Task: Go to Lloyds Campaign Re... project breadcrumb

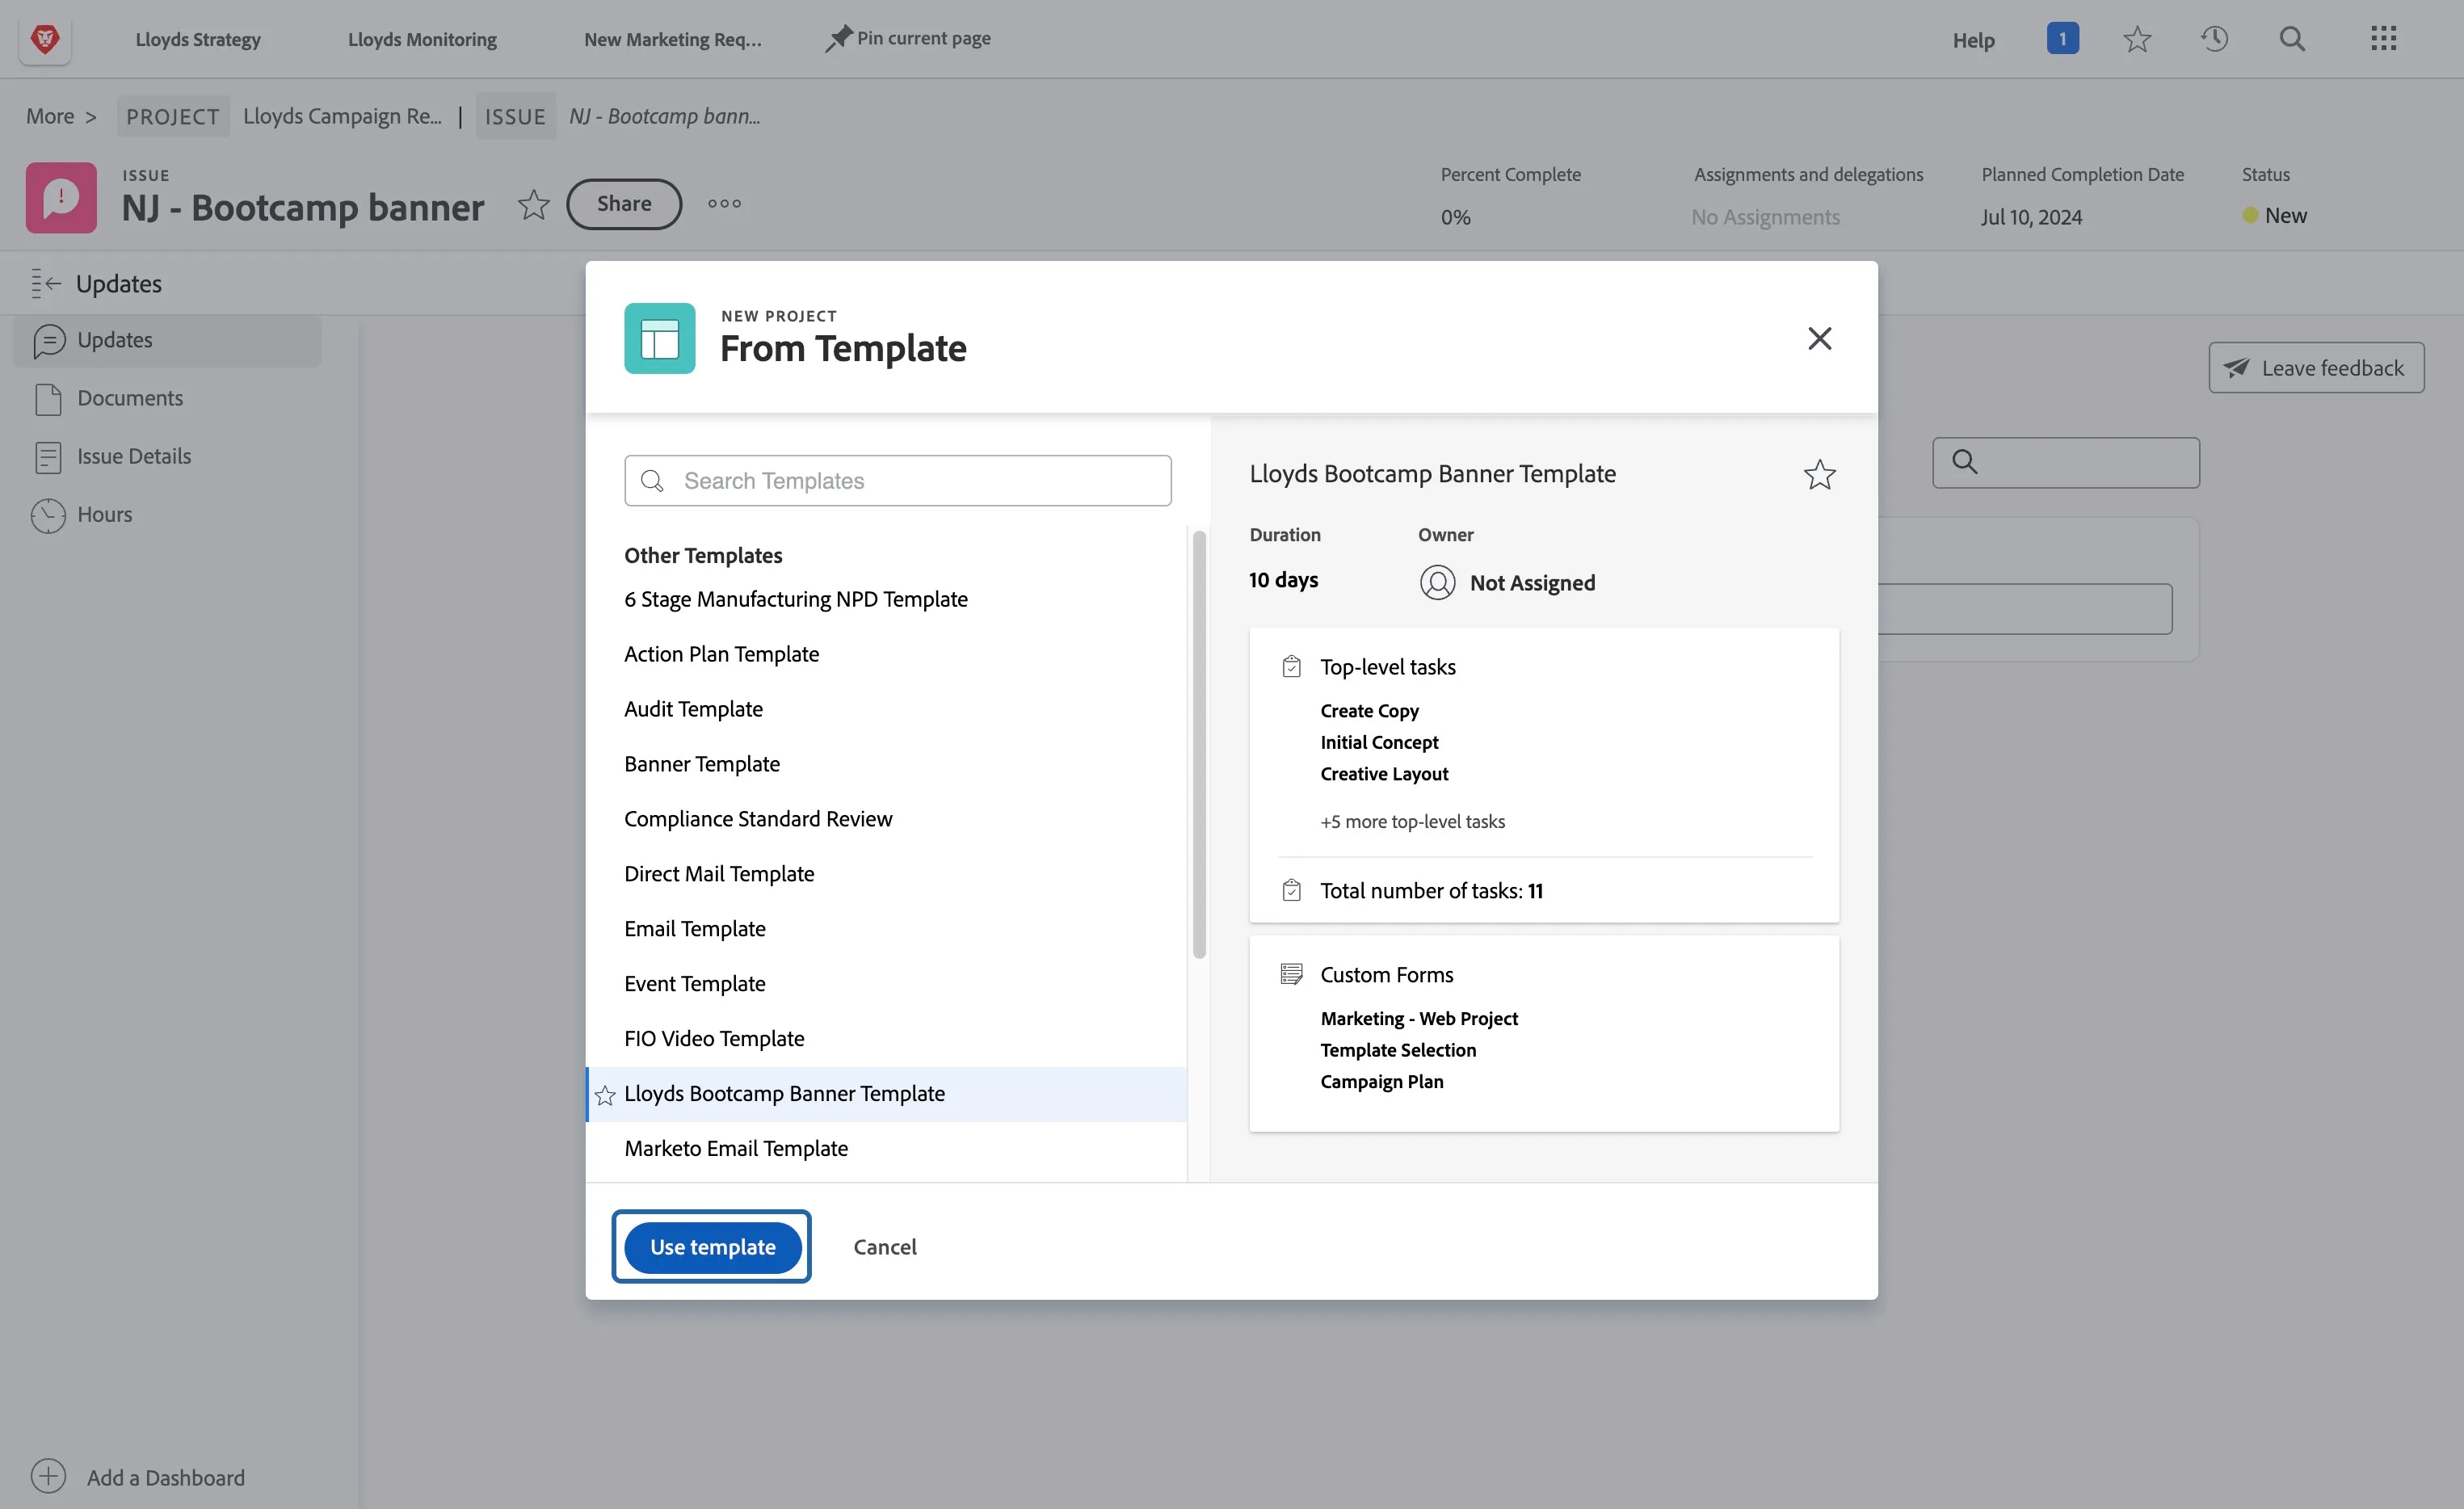Action: pos(342,116)
